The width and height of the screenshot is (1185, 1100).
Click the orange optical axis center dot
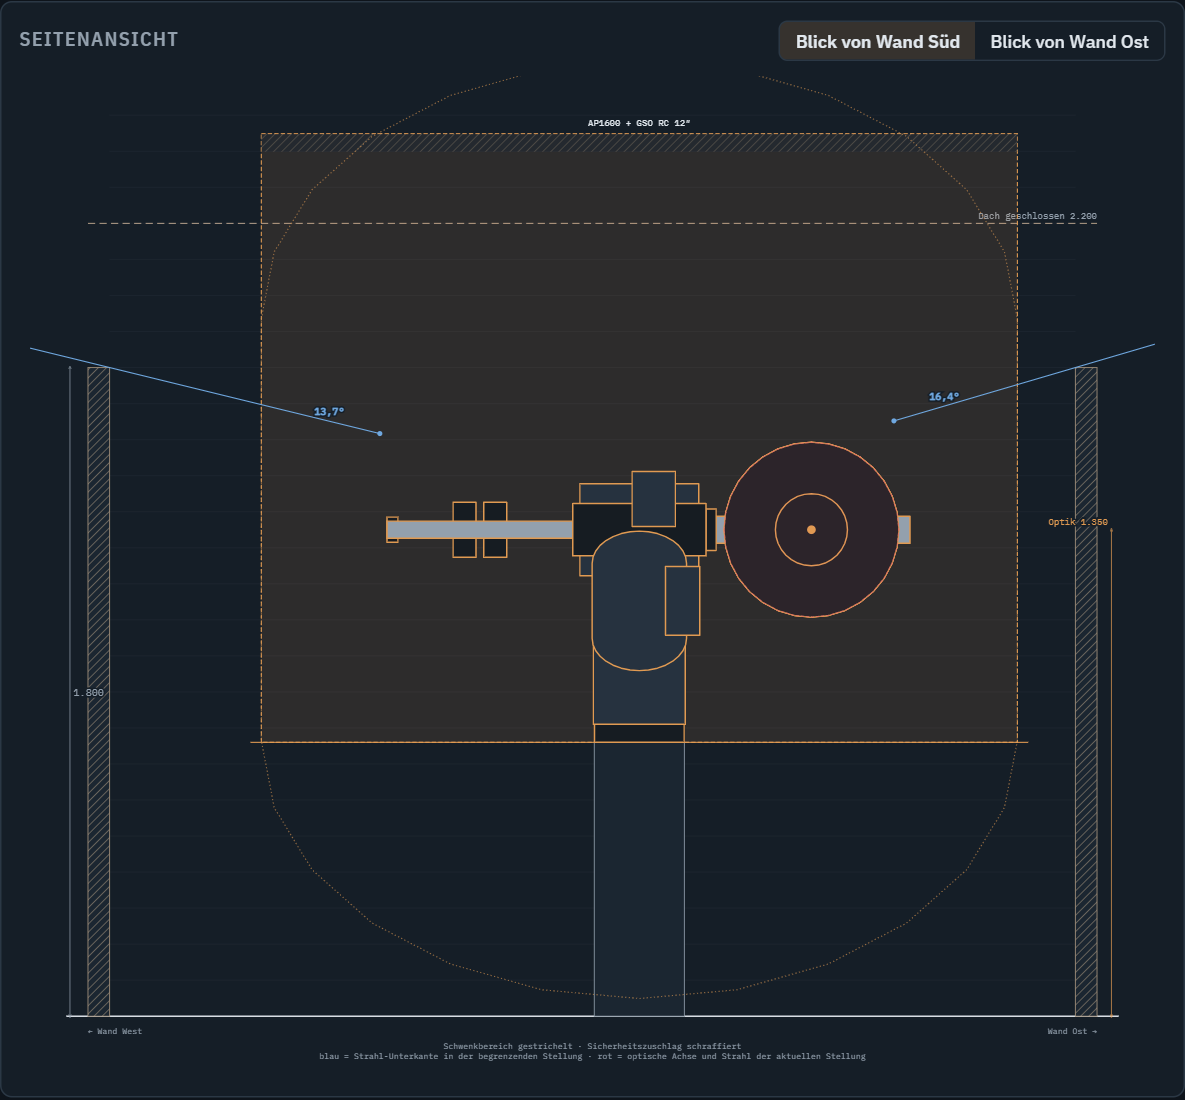(x=811, y=530)
